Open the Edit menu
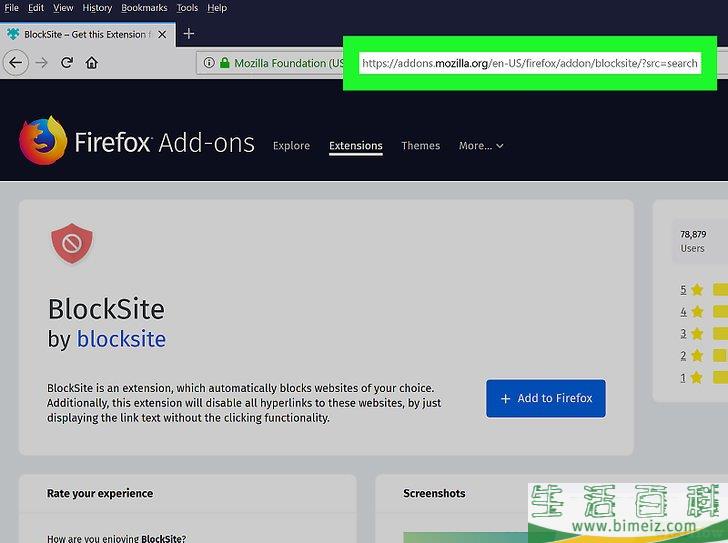 [36, 8]
